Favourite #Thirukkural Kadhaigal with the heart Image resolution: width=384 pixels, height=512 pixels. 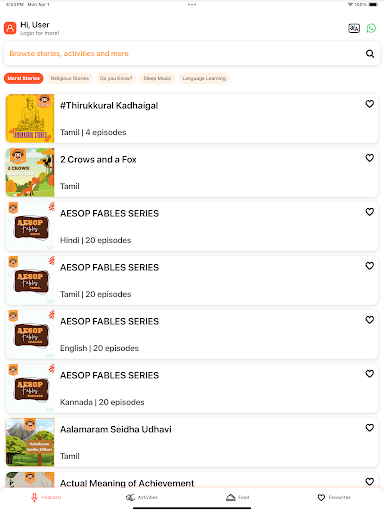pyautogui.click(x=369, y=104)
